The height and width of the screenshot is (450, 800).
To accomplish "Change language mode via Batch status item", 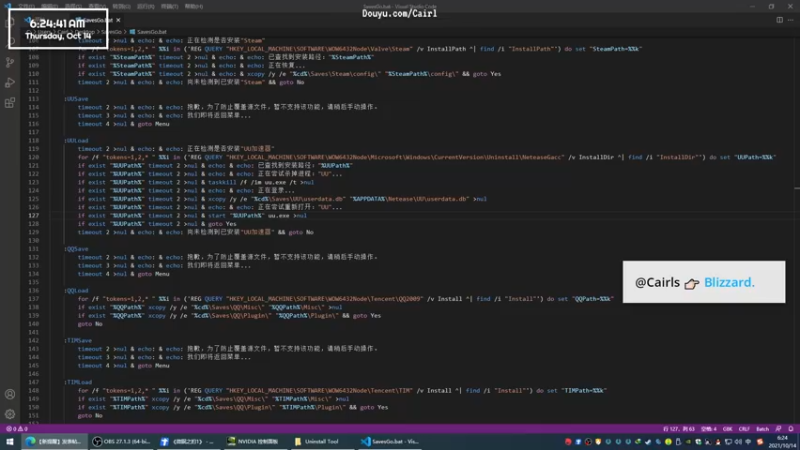I will (x=763, y=429).
